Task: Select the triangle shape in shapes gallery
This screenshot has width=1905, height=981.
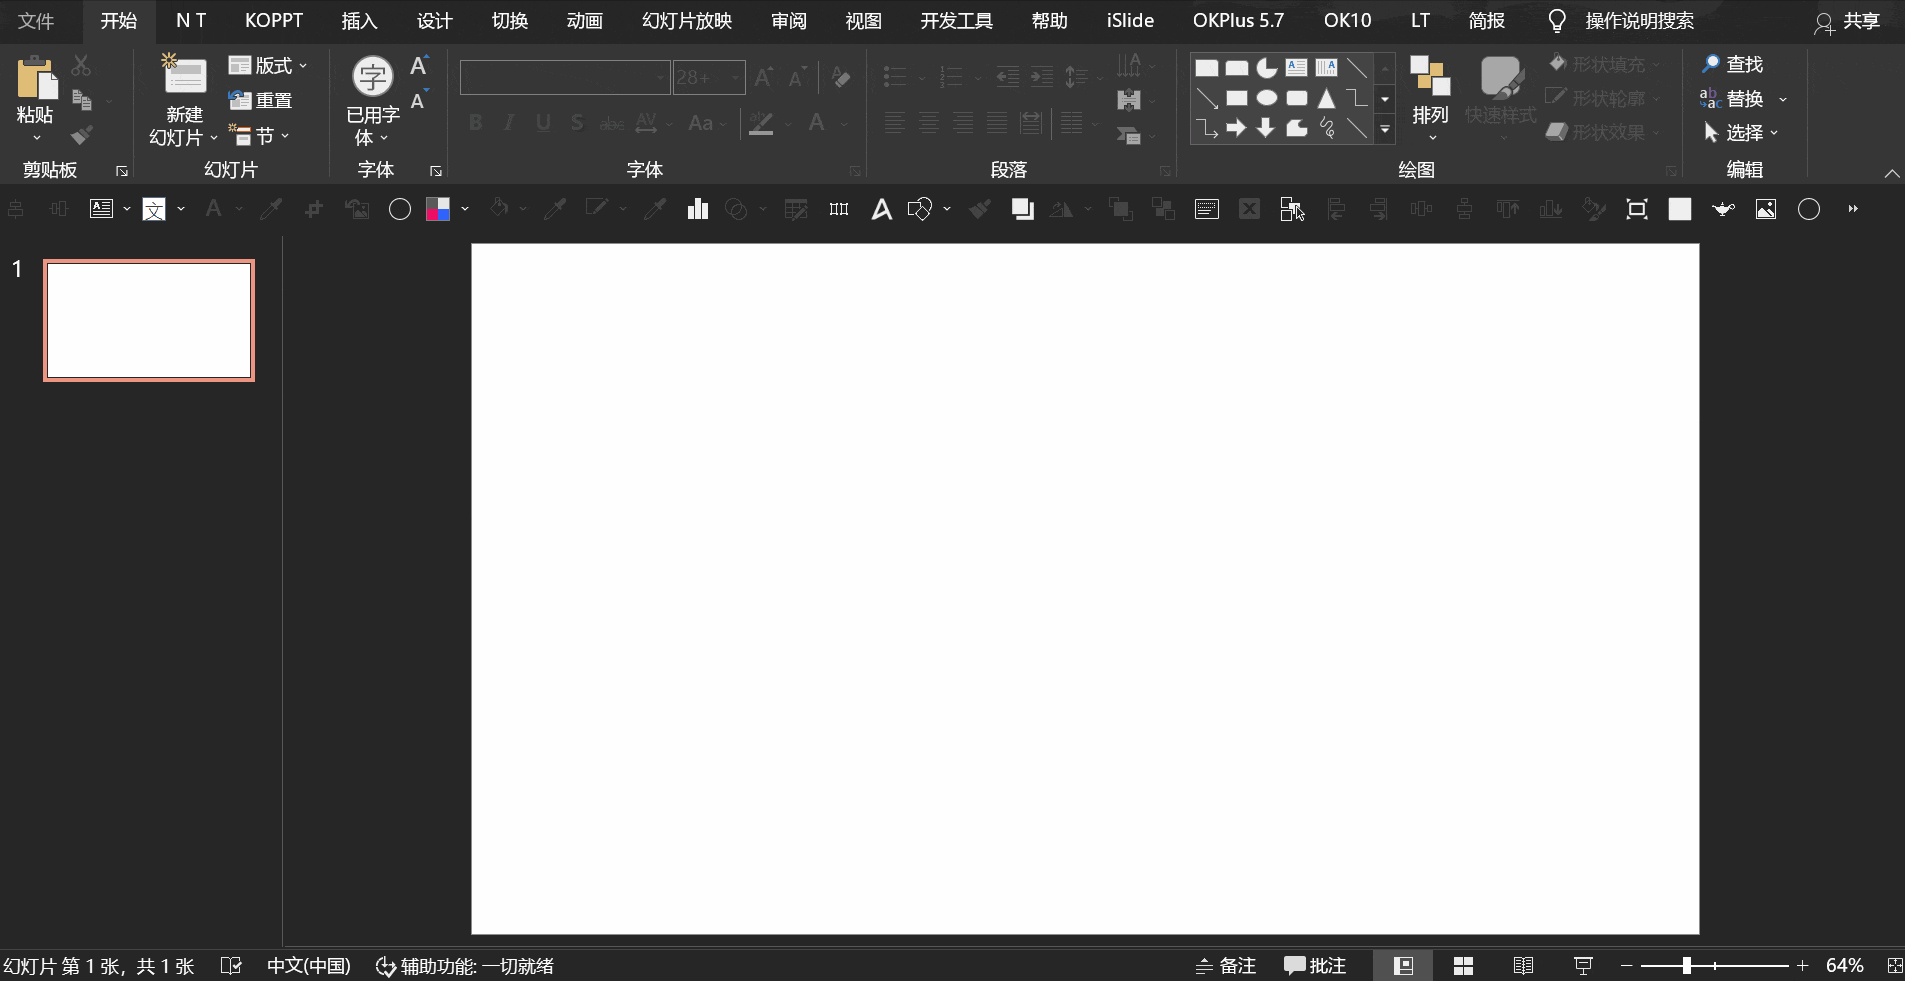Action: 1326,98
